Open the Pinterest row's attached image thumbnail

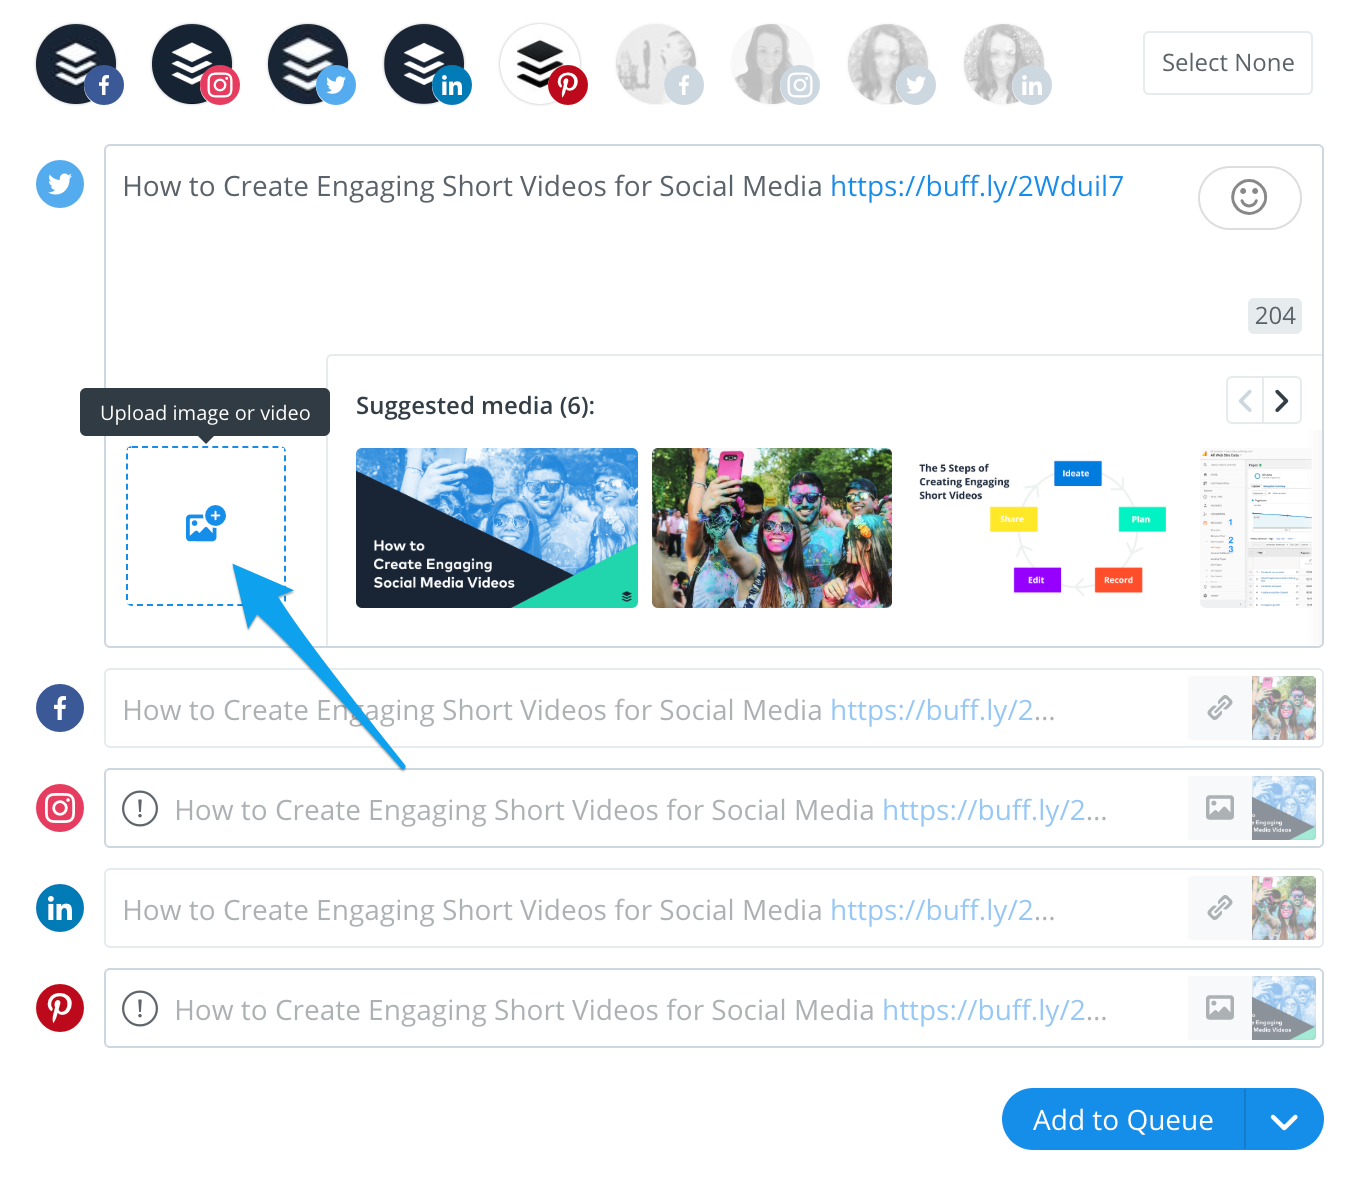point(1284,1008)
